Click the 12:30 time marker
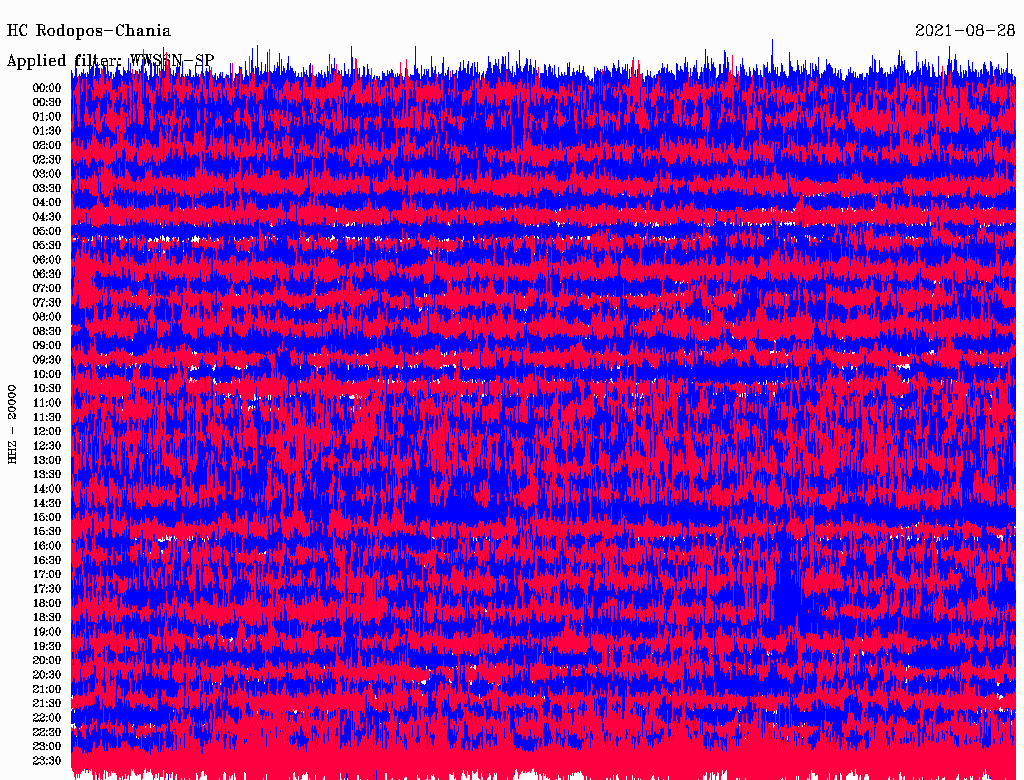 47,446
